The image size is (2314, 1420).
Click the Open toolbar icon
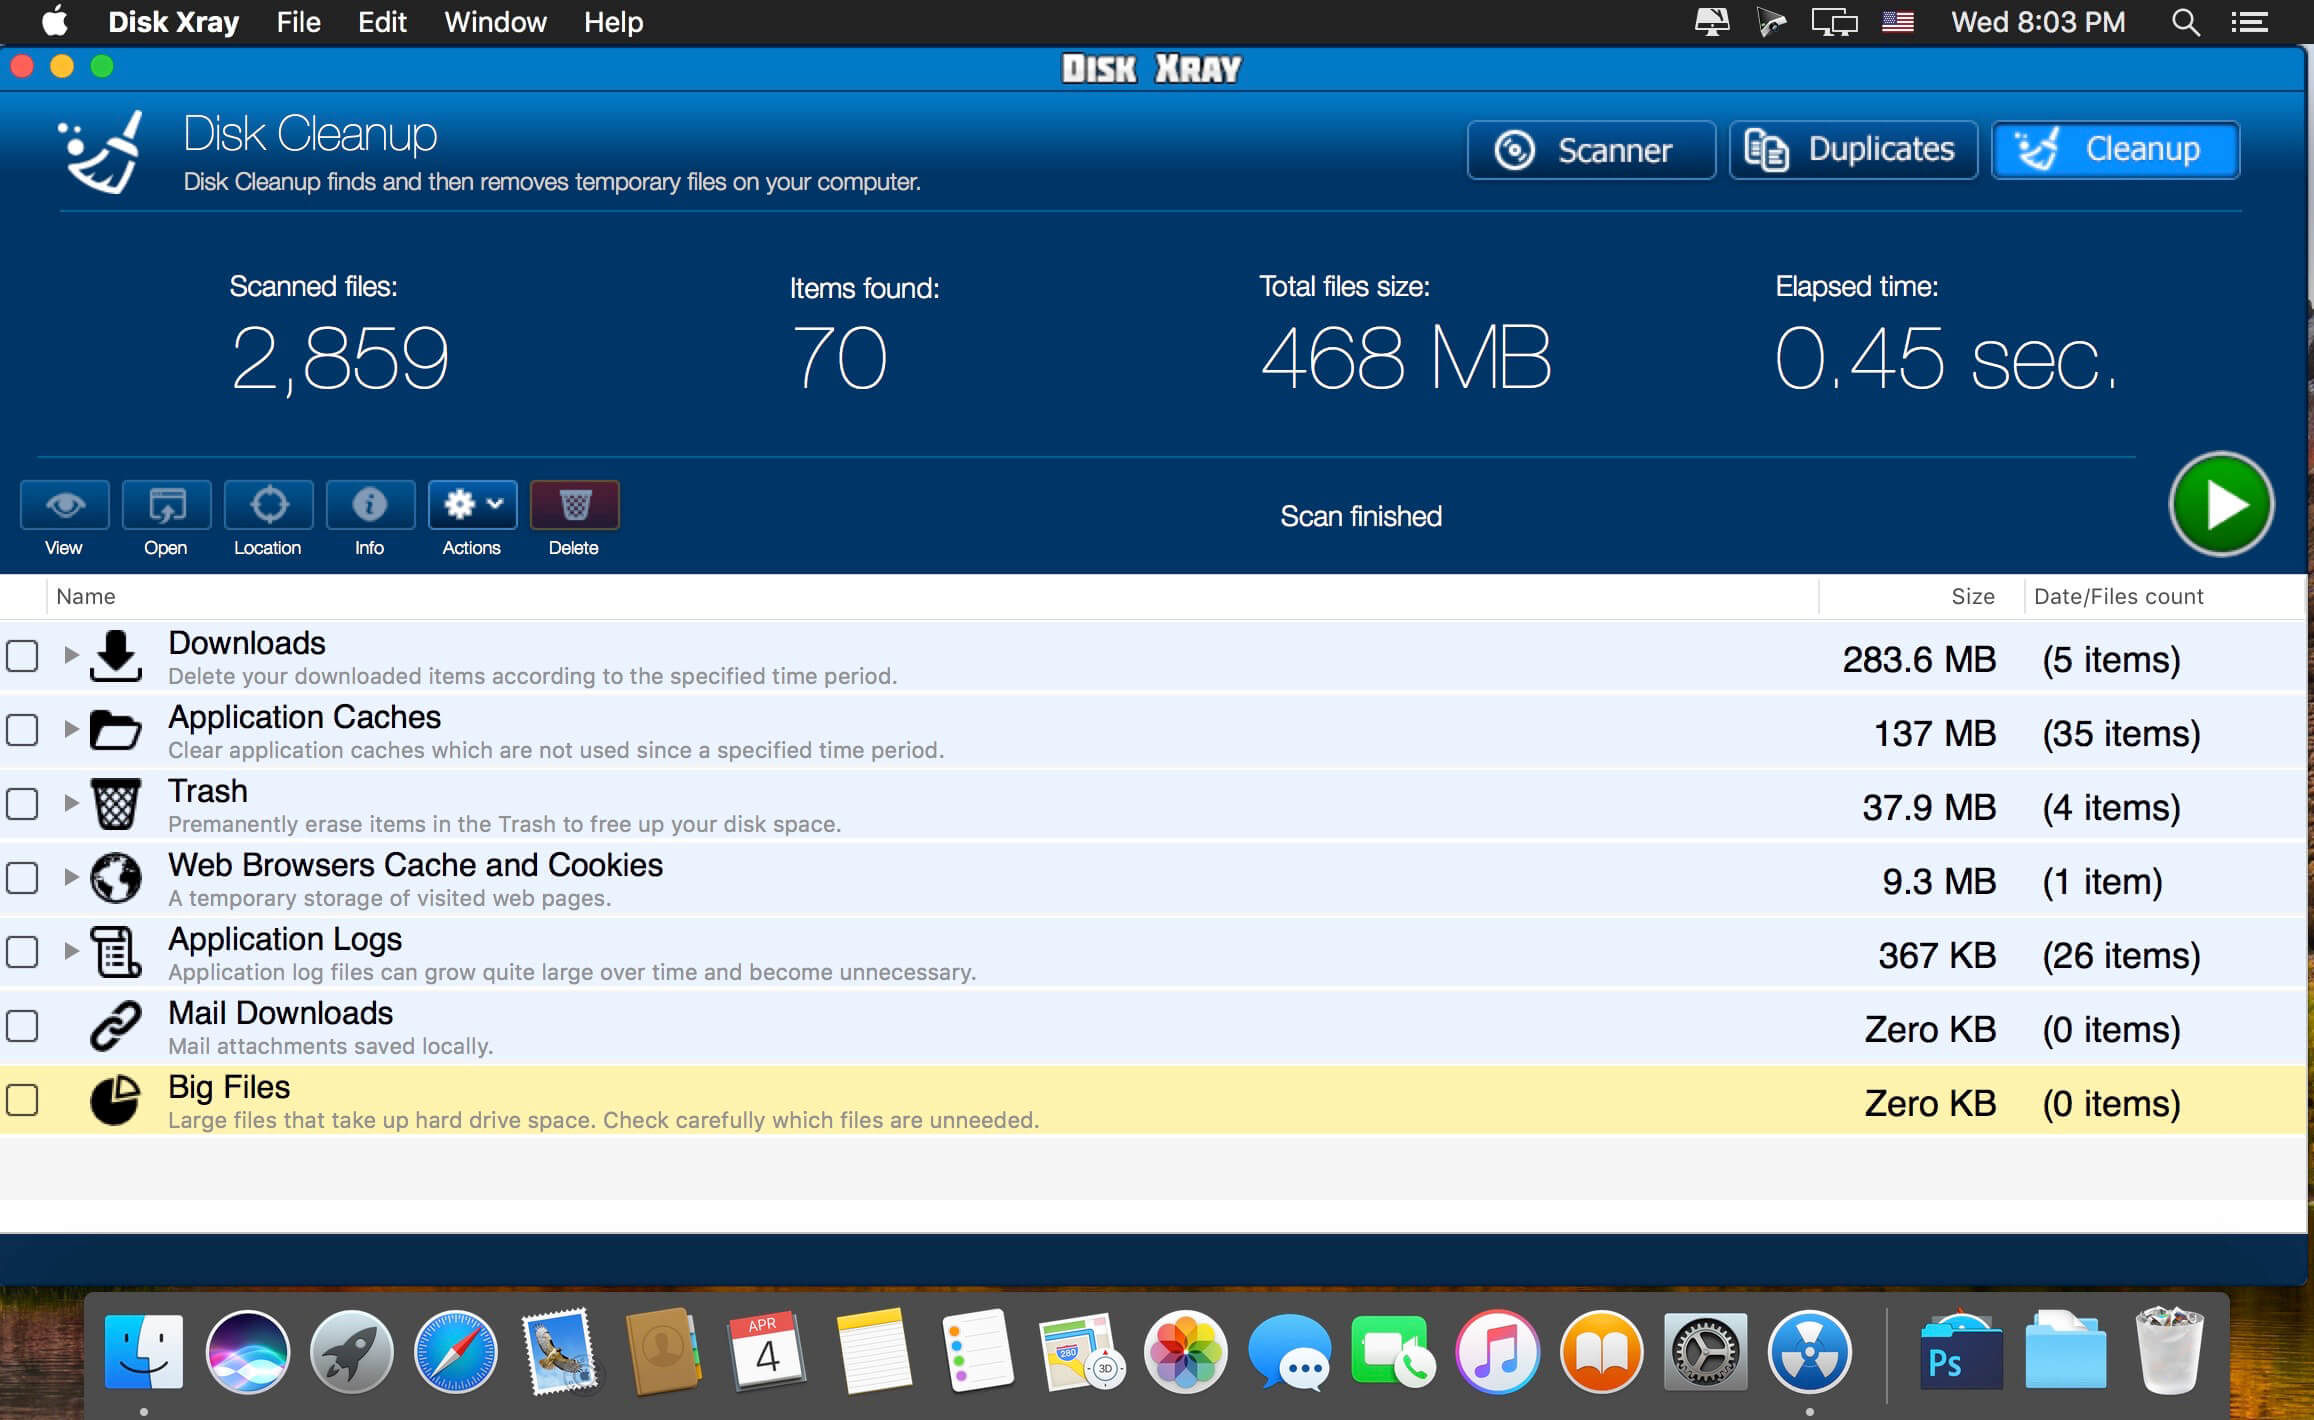click(x=167, y=505)
